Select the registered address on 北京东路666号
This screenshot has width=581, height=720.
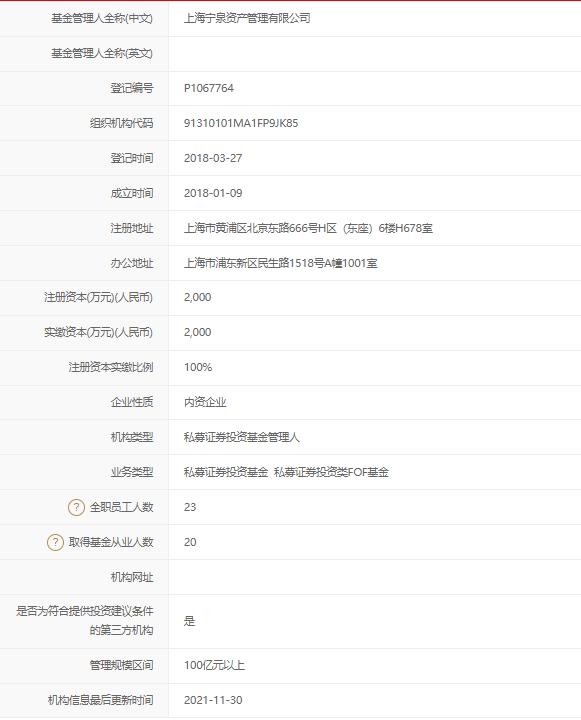308,228
